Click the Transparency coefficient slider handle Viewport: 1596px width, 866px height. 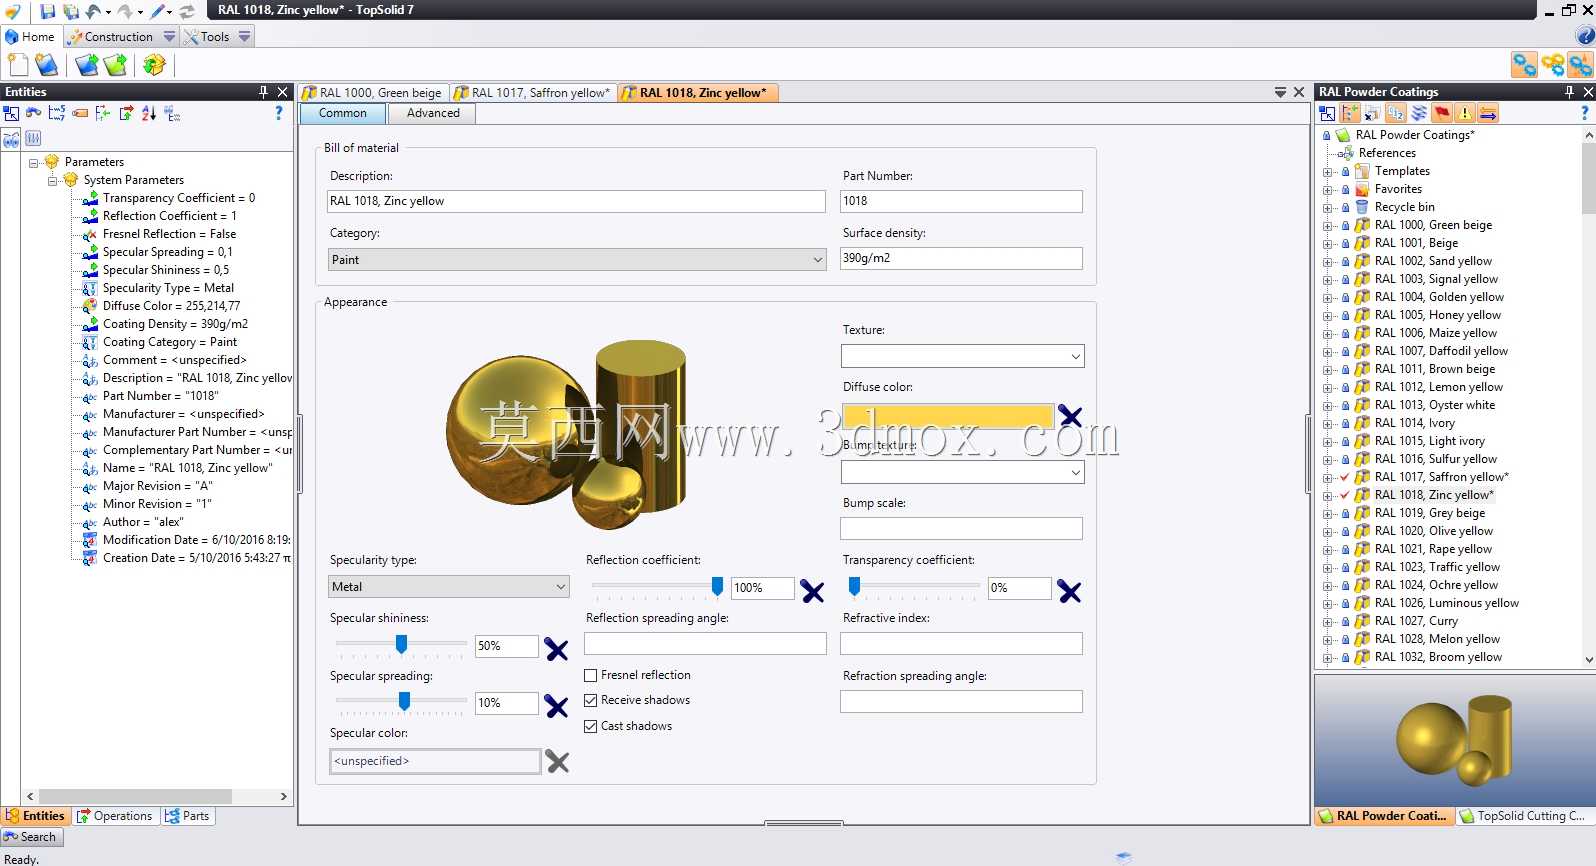[854, 586]
